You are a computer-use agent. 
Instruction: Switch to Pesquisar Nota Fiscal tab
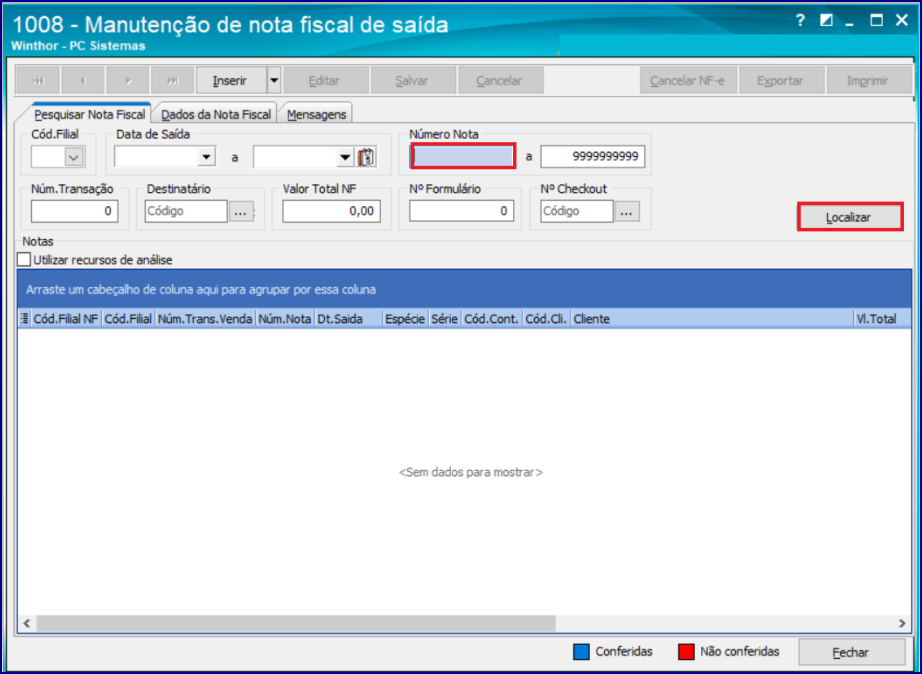tap(89, 114)
